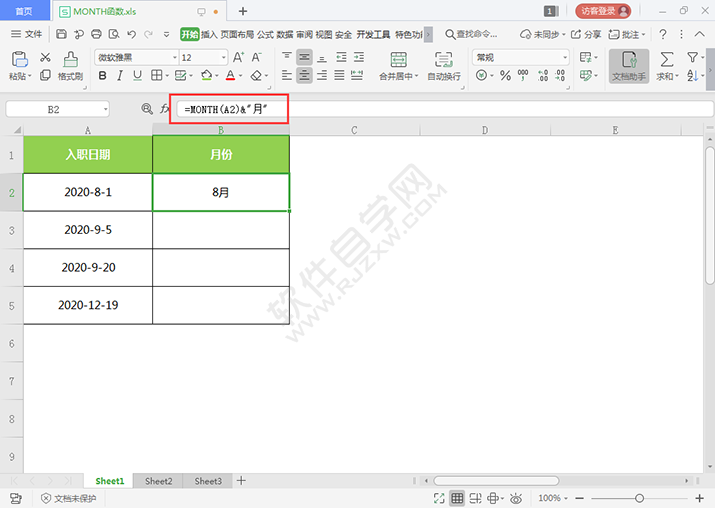Viewport: 715px width, 508px height.
Task: Click the 访客登录 login button
Action: (x=603, y=11)
